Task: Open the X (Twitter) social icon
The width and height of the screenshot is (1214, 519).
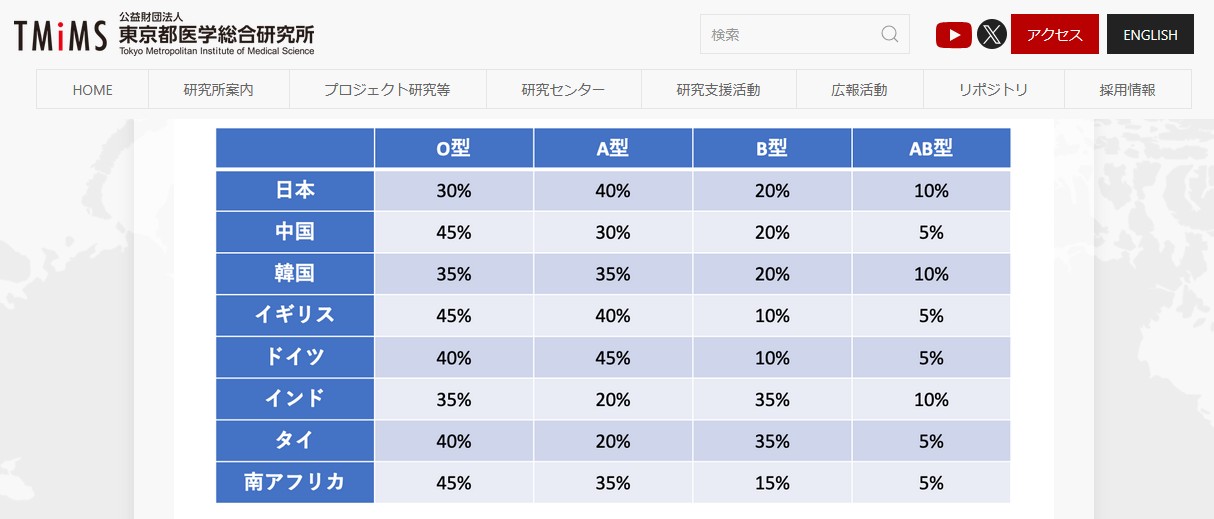Action: [x=991, y=35]
